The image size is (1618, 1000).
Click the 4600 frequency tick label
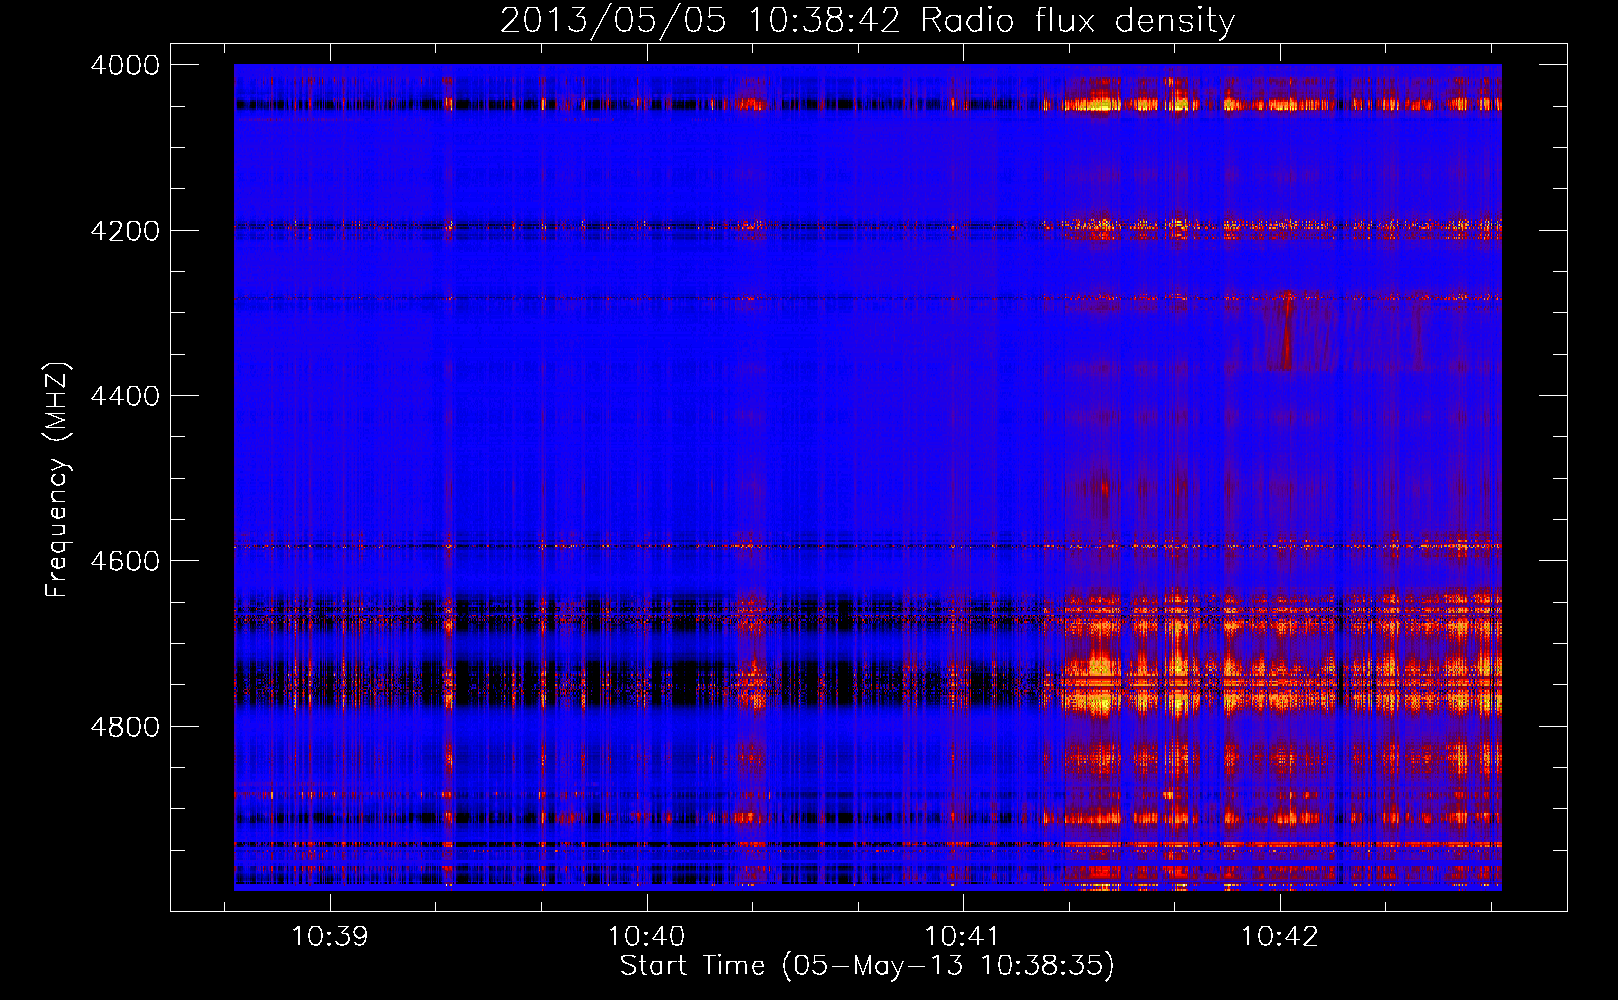click(125, 561)
